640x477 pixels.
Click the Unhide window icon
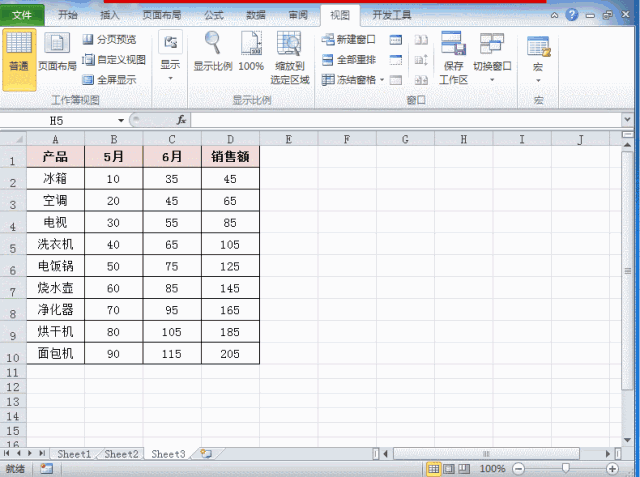pos(396,80)
